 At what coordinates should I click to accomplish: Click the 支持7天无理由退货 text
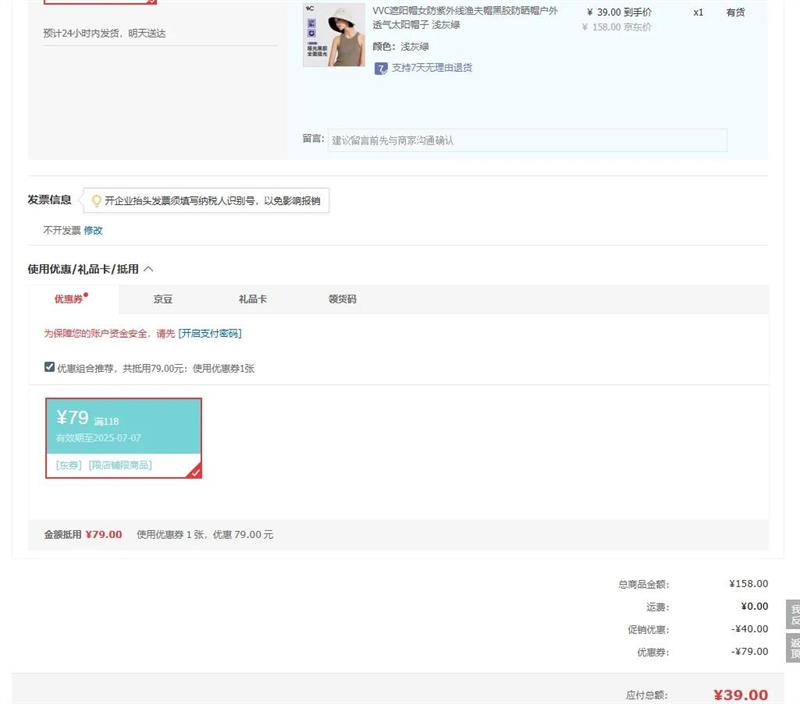[x=432, y=68]
